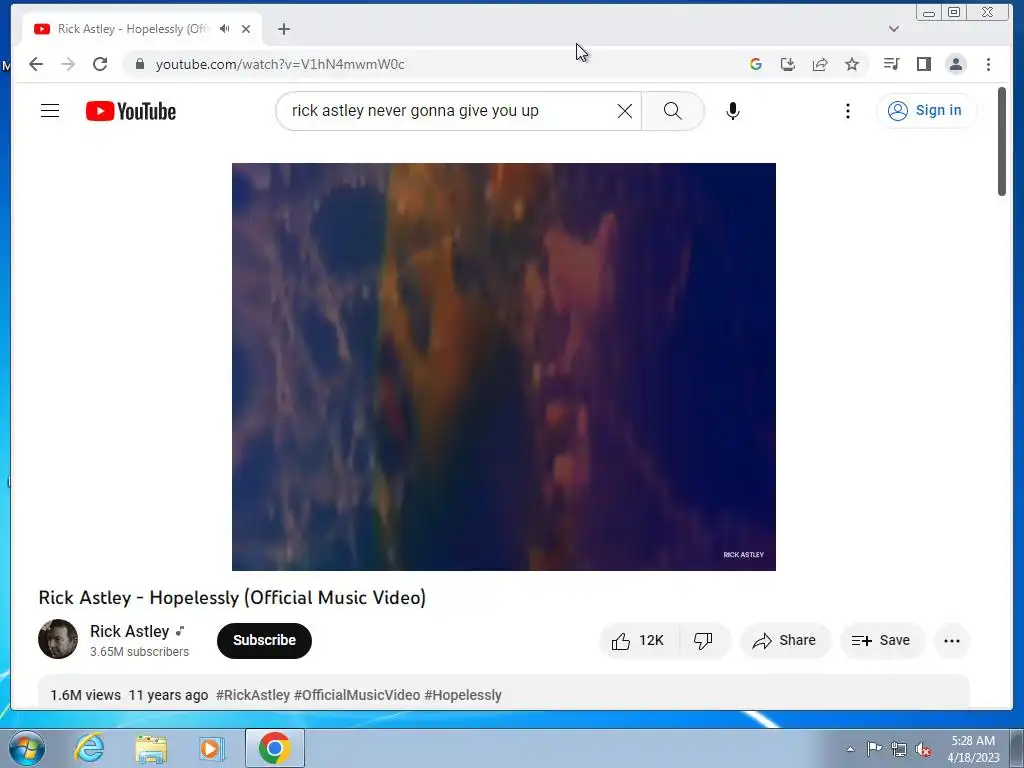Click the #OfficialMusicVideo hashtag
Screen dimensions: 1024x768
coord(357,695)
